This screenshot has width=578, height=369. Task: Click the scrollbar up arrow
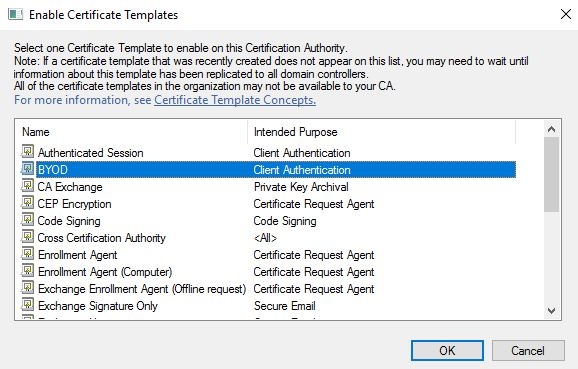coord(551,129)
